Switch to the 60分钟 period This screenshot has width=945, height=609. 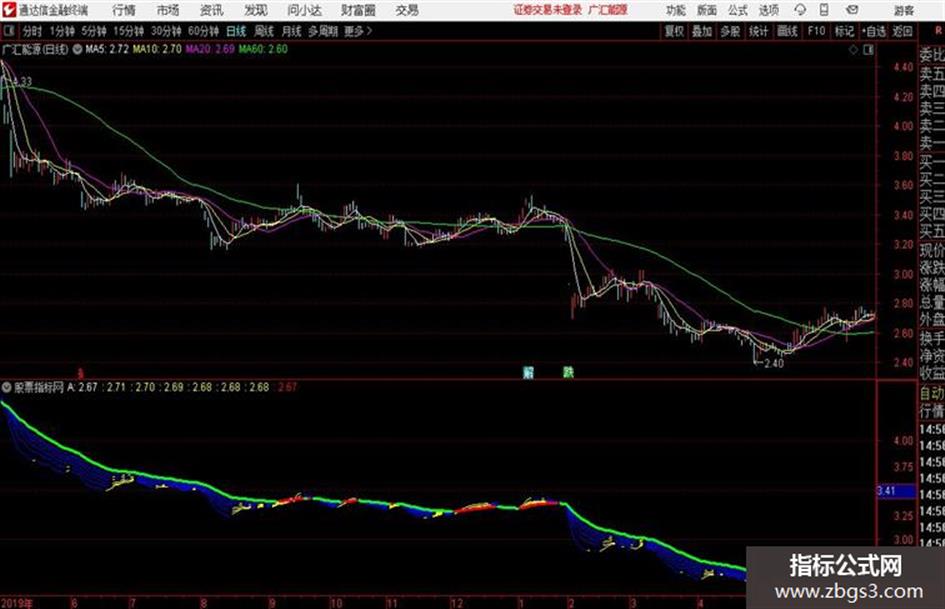pos(204,31)
